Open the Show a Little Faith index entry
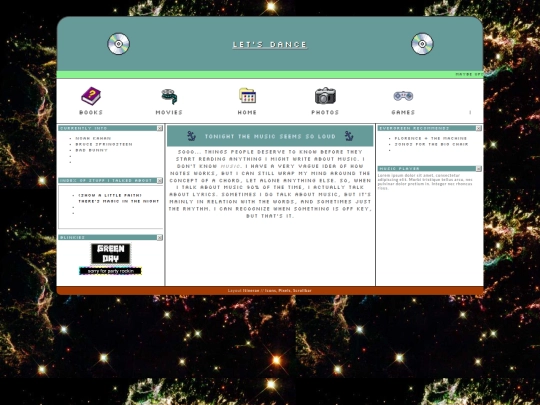The height and width of the screenshot is (405, 540). coord(119,198)
